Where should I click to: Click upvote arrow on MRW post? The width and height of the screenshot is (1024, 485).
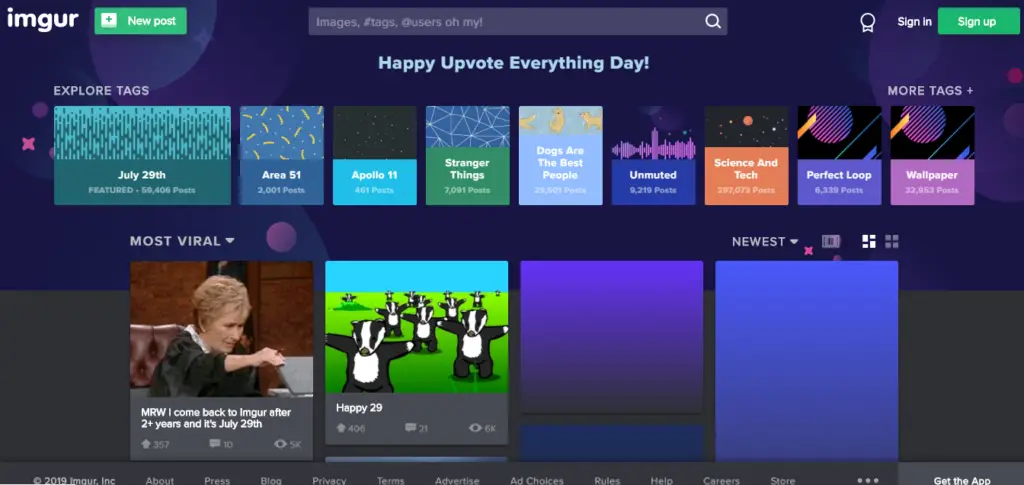[x=146, y=444]
